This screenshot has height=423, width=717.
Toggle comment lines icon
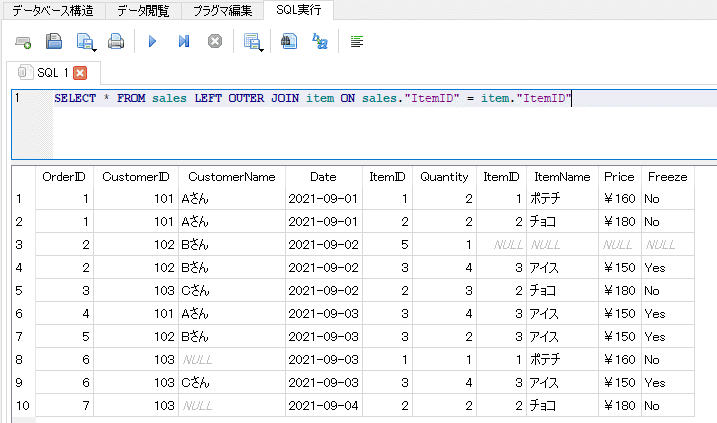coord(357,42)
